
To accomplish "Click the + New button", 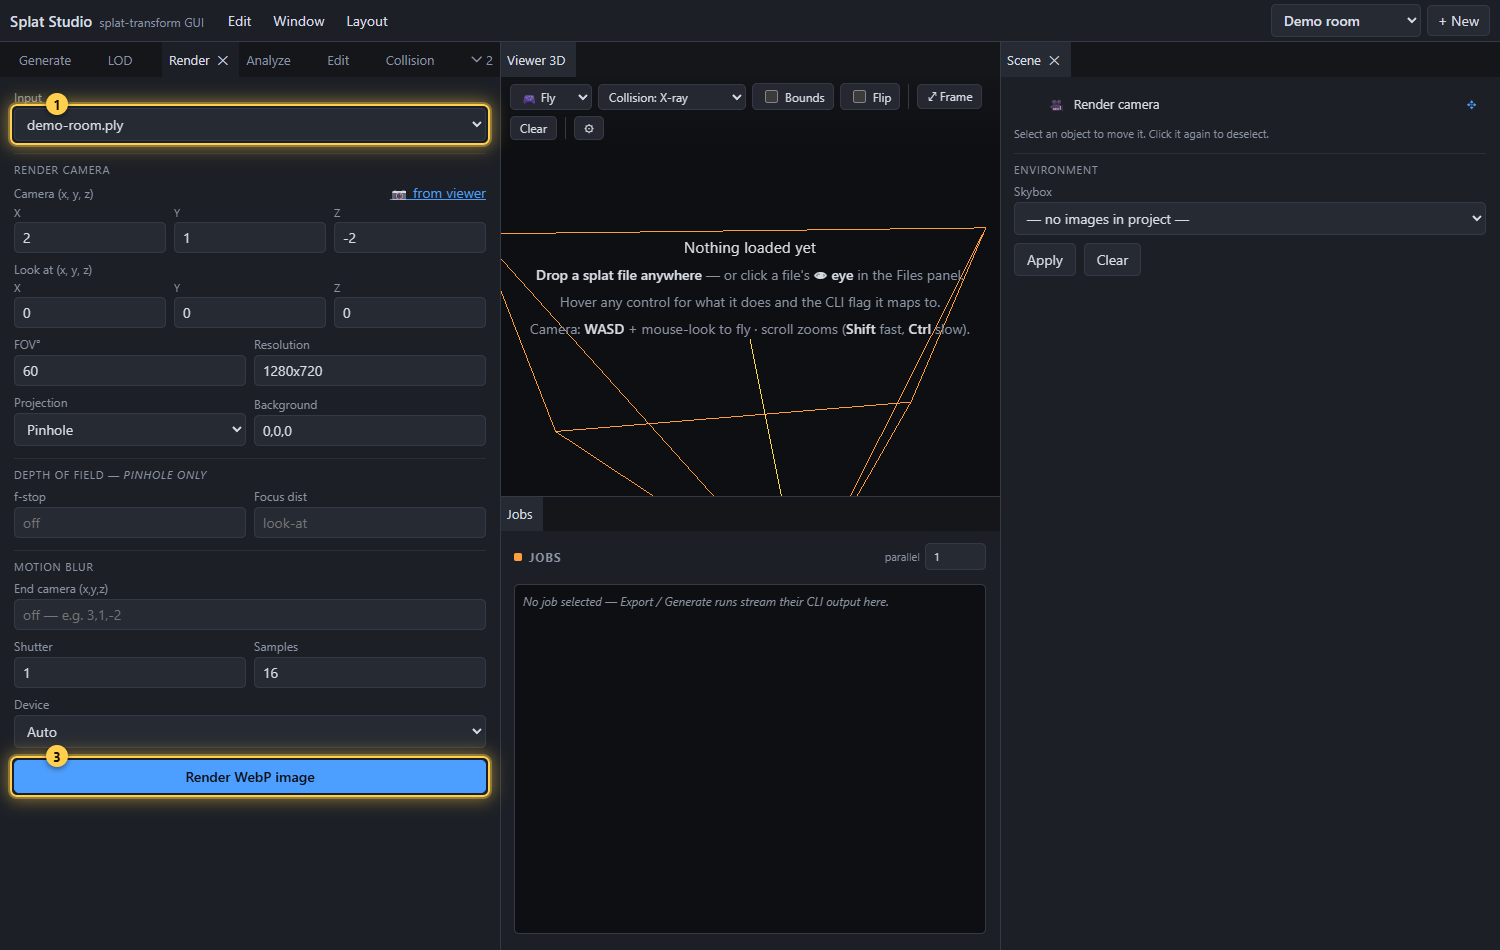I will point(1458,21).
